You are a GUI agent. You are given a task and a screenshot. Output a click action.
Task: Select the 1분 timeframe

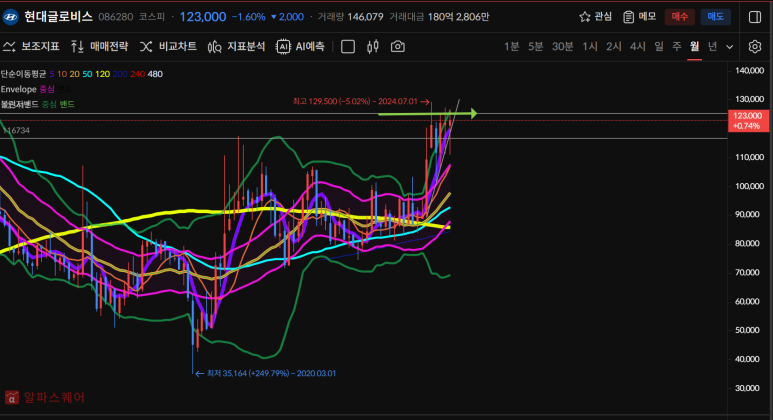(511, 46)
